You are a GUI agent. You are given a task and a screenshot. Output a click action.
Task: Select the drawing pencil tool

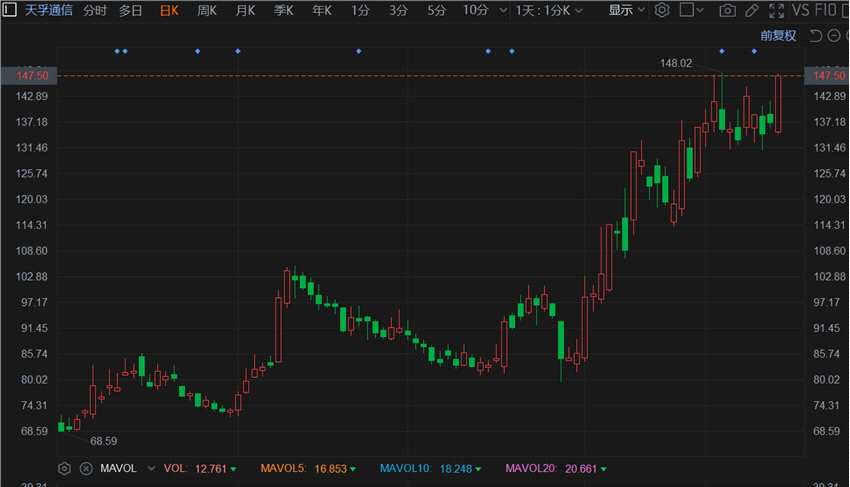(752, 10)
